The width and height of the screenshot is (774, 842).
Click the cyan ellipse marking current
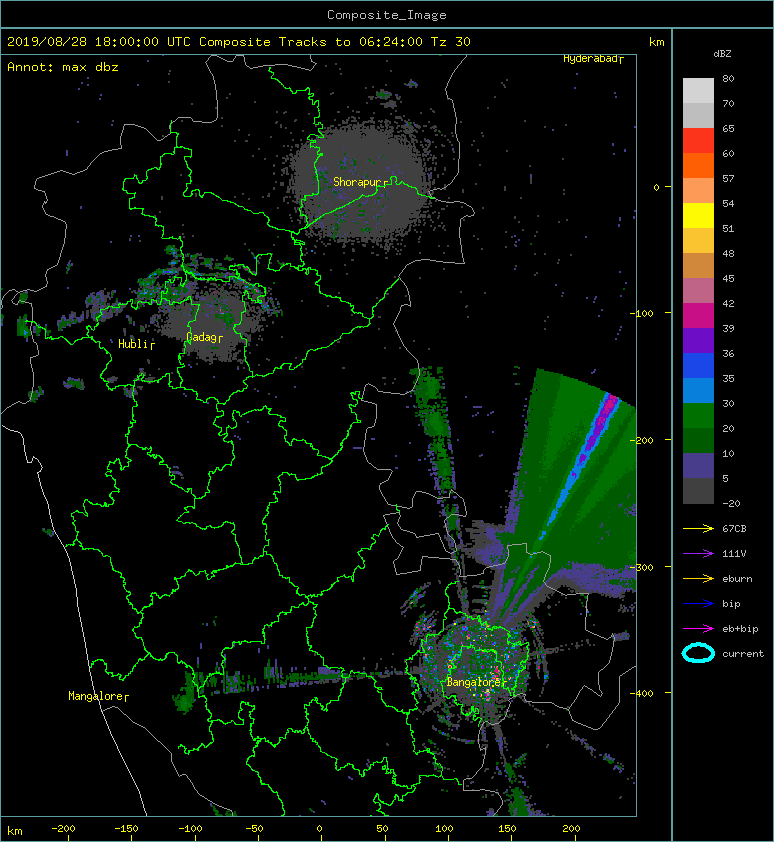[698, 653]
